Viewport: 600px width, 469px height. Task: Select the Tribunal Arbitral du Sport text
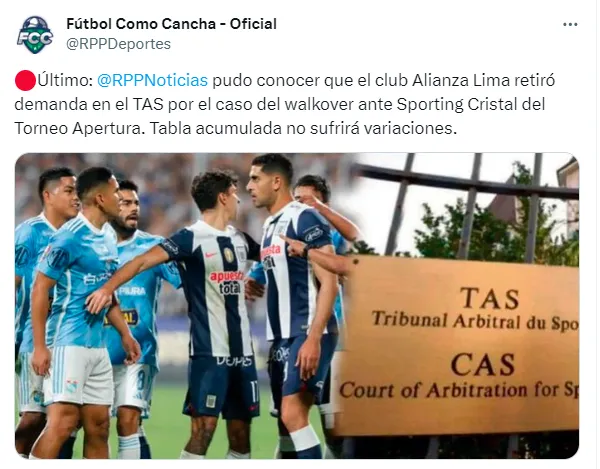[x=475, y=321]
